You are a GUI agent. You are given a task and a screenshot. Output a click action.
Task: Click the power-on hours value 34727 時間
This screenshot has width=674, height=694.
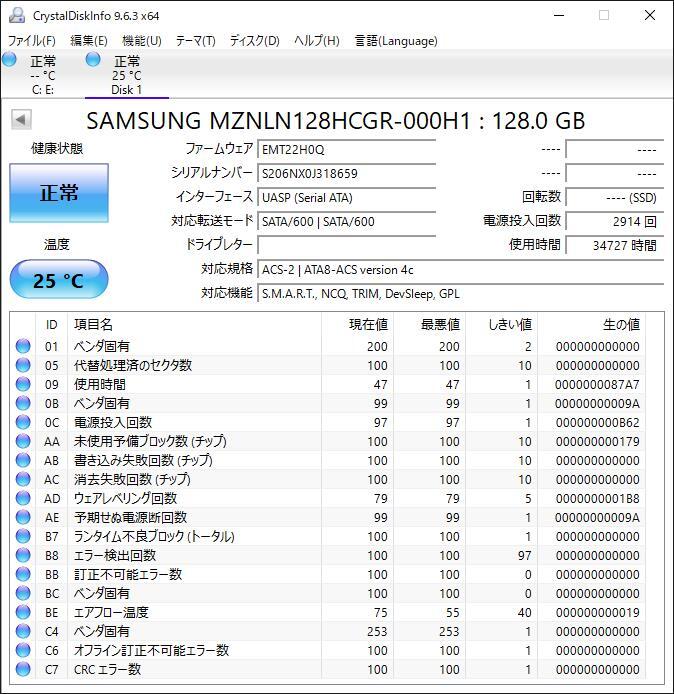[615, 245]
